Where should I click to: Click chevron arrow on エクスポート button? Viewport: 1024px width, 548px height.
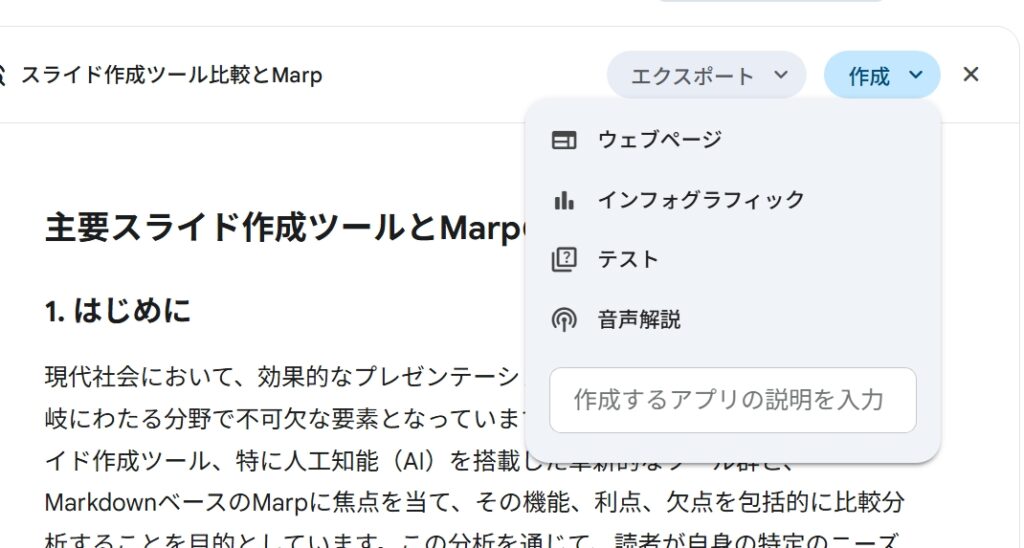[x=781, y=75]
